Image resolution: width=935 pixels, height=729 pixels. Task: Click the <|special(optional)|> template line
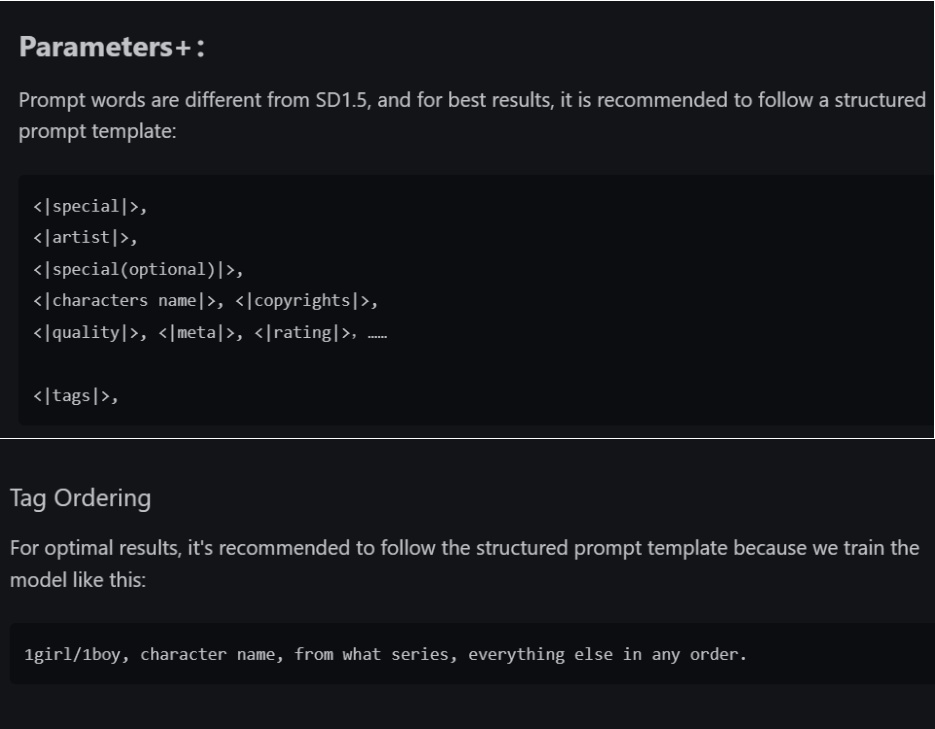click(x=138, y=269)
